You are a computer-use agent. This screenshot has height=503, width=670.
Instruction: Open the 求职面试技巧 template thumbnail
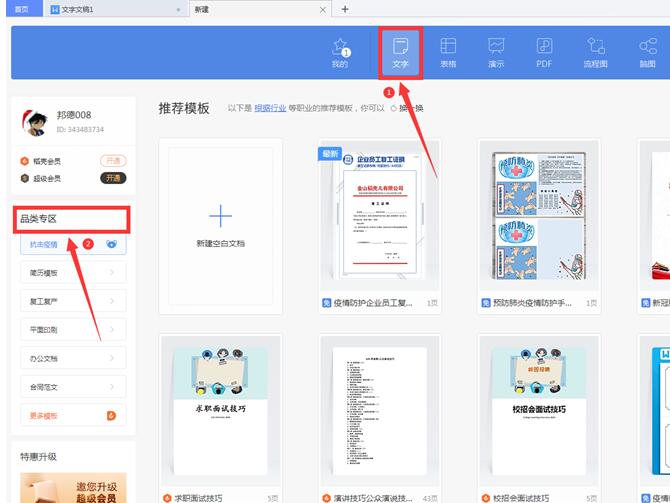click(x=220, y=411)
